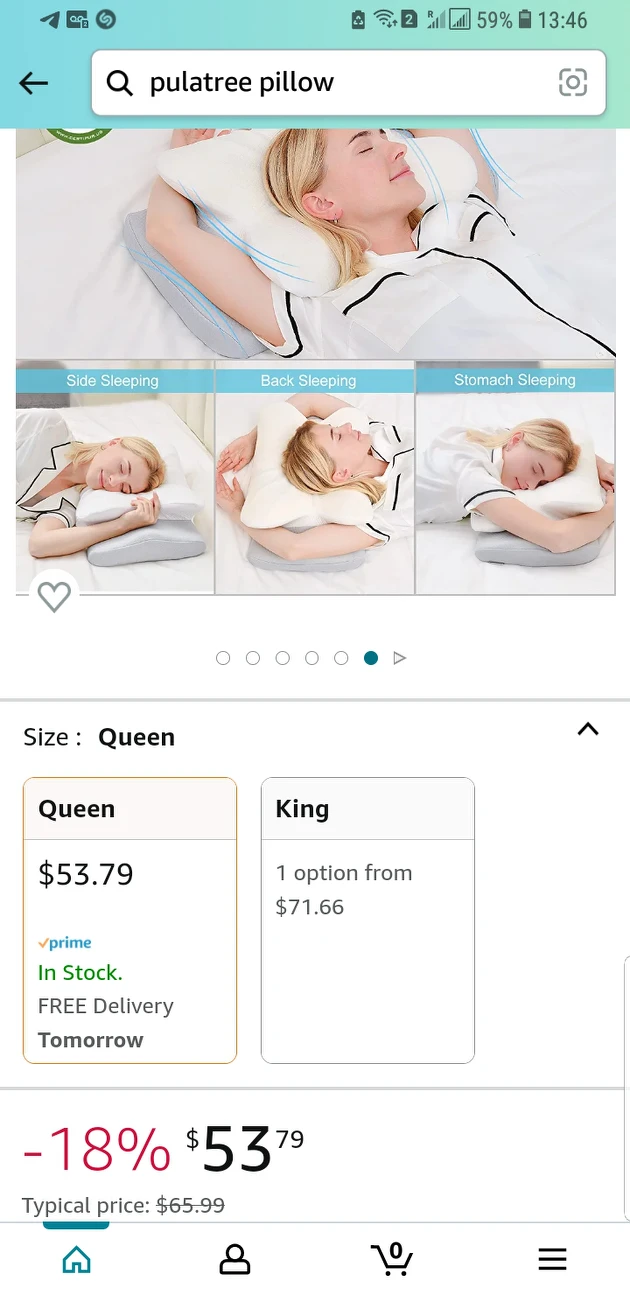Tap the back arrow icon

[34, 83]
